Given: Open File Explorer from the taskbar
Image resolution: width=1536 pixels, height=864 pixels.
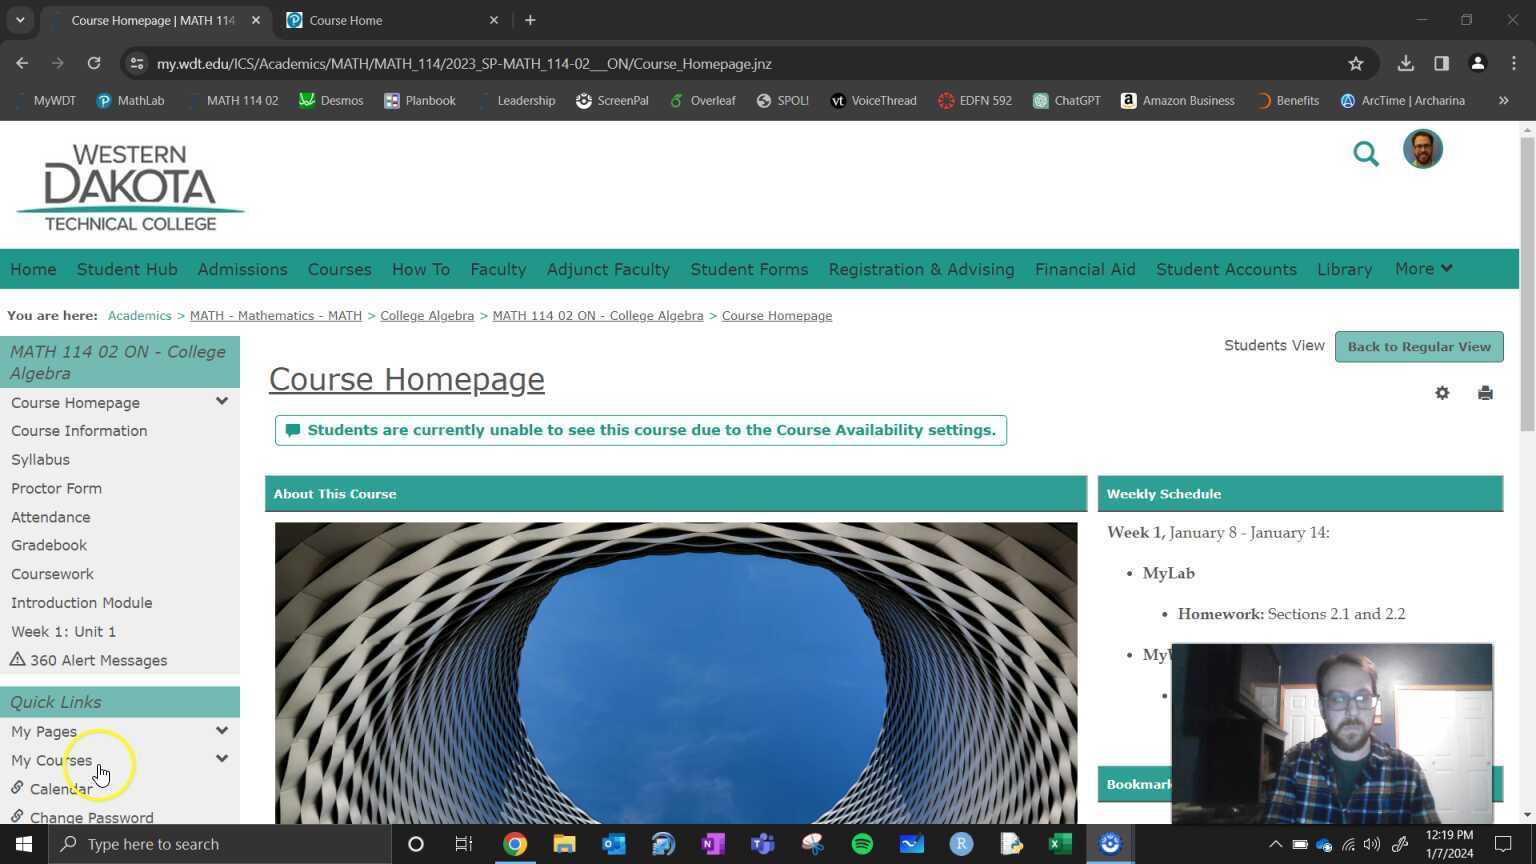Looking at the screenshot, I should coord(564,844).
